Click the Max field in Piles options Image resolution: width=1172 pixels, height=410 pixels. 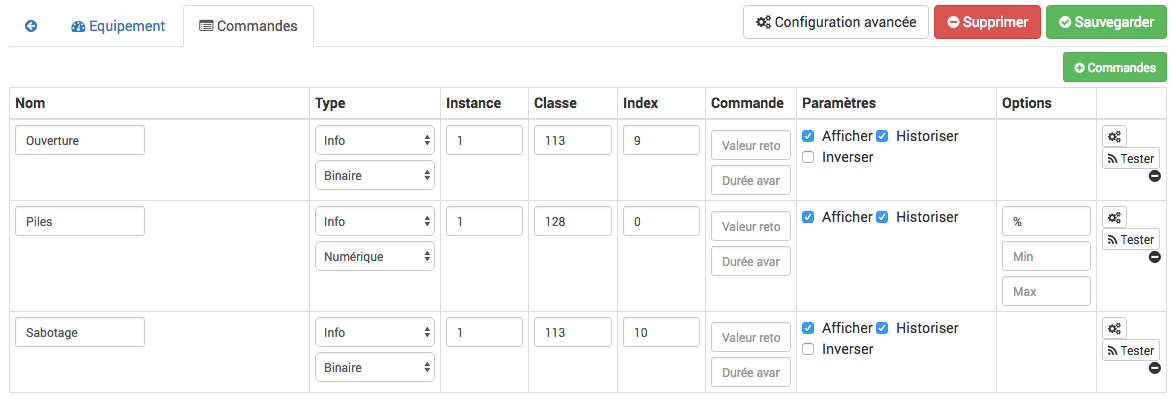(1045, 291)
